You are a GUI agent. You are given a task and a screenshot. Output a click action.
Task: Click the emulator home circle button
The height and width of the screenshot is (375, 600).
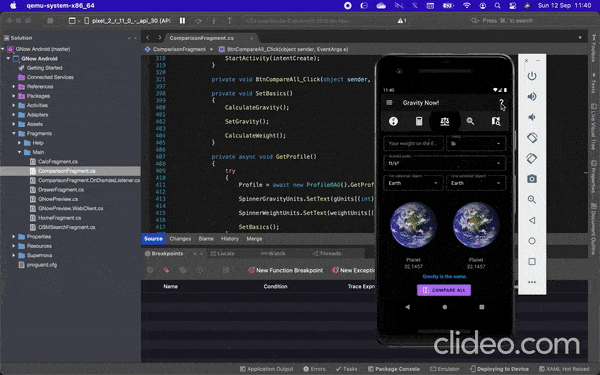532,241
